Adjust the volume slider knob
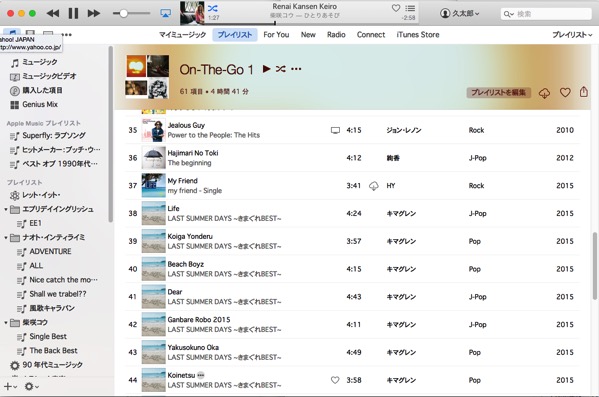599x397 pixels. [x=123, y=13]
